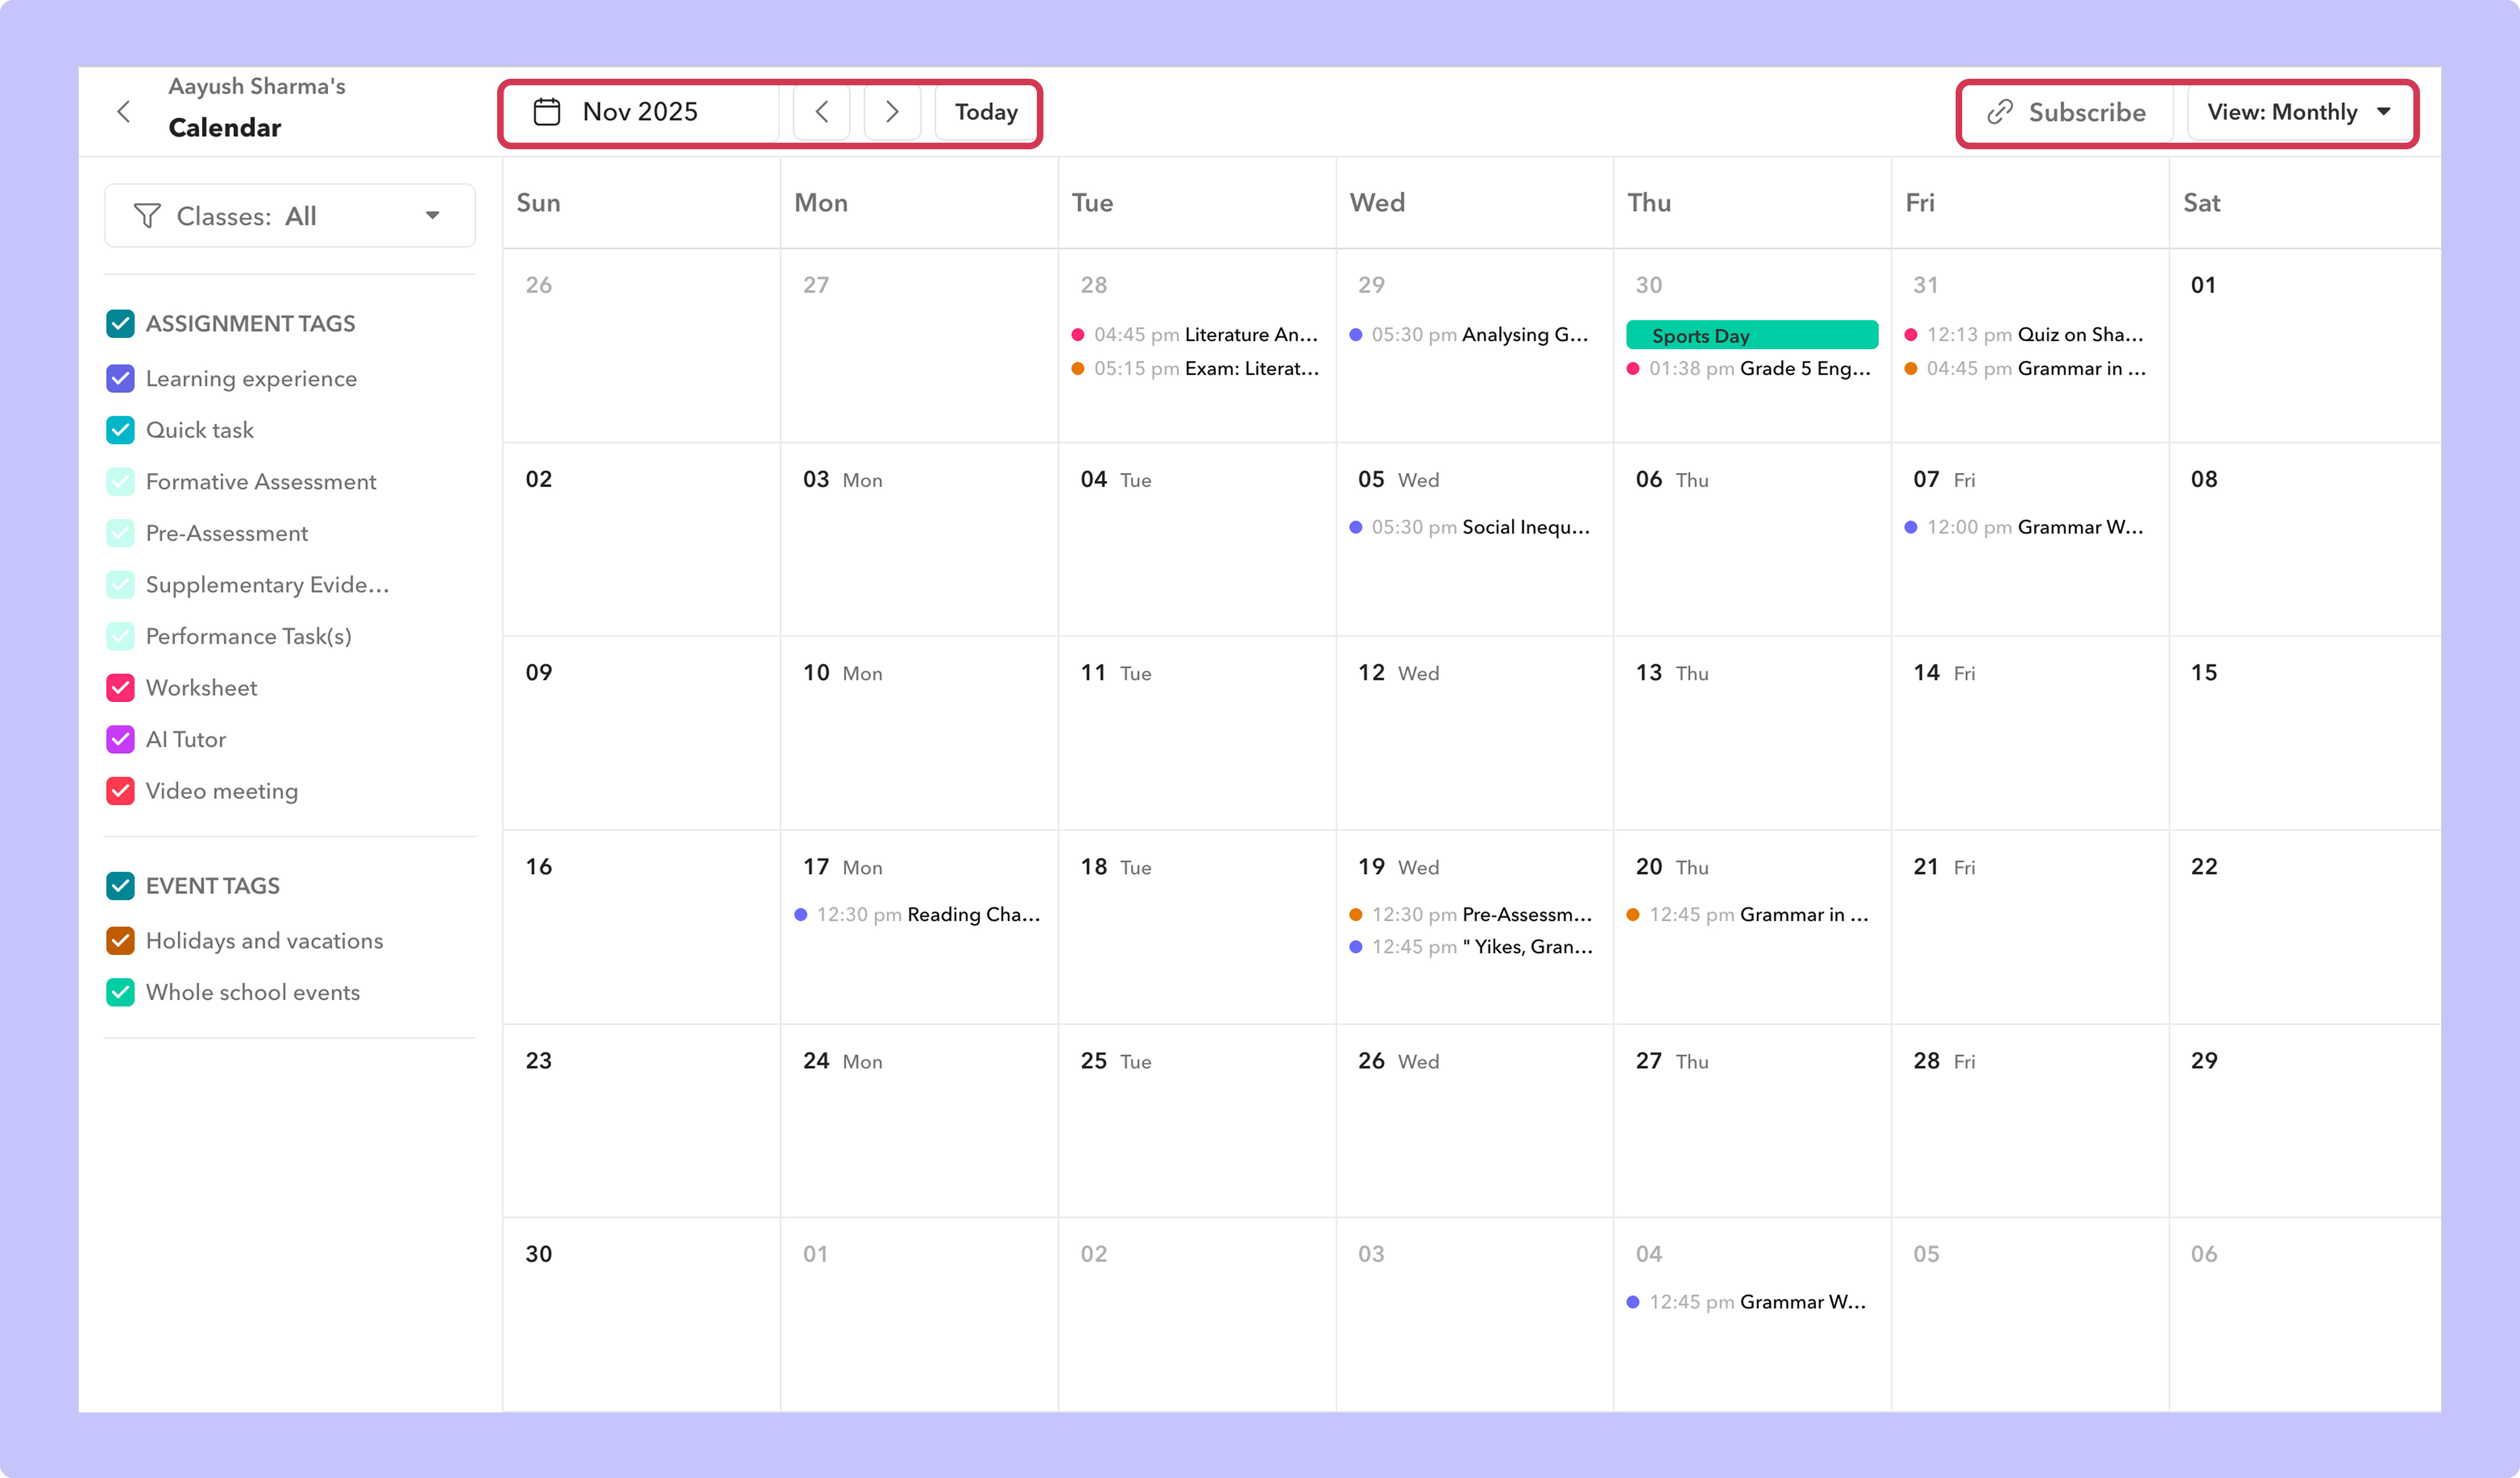Uncheck the AI Tutor tag
Screen dimensions: 2520x1478
coord(121,739)
